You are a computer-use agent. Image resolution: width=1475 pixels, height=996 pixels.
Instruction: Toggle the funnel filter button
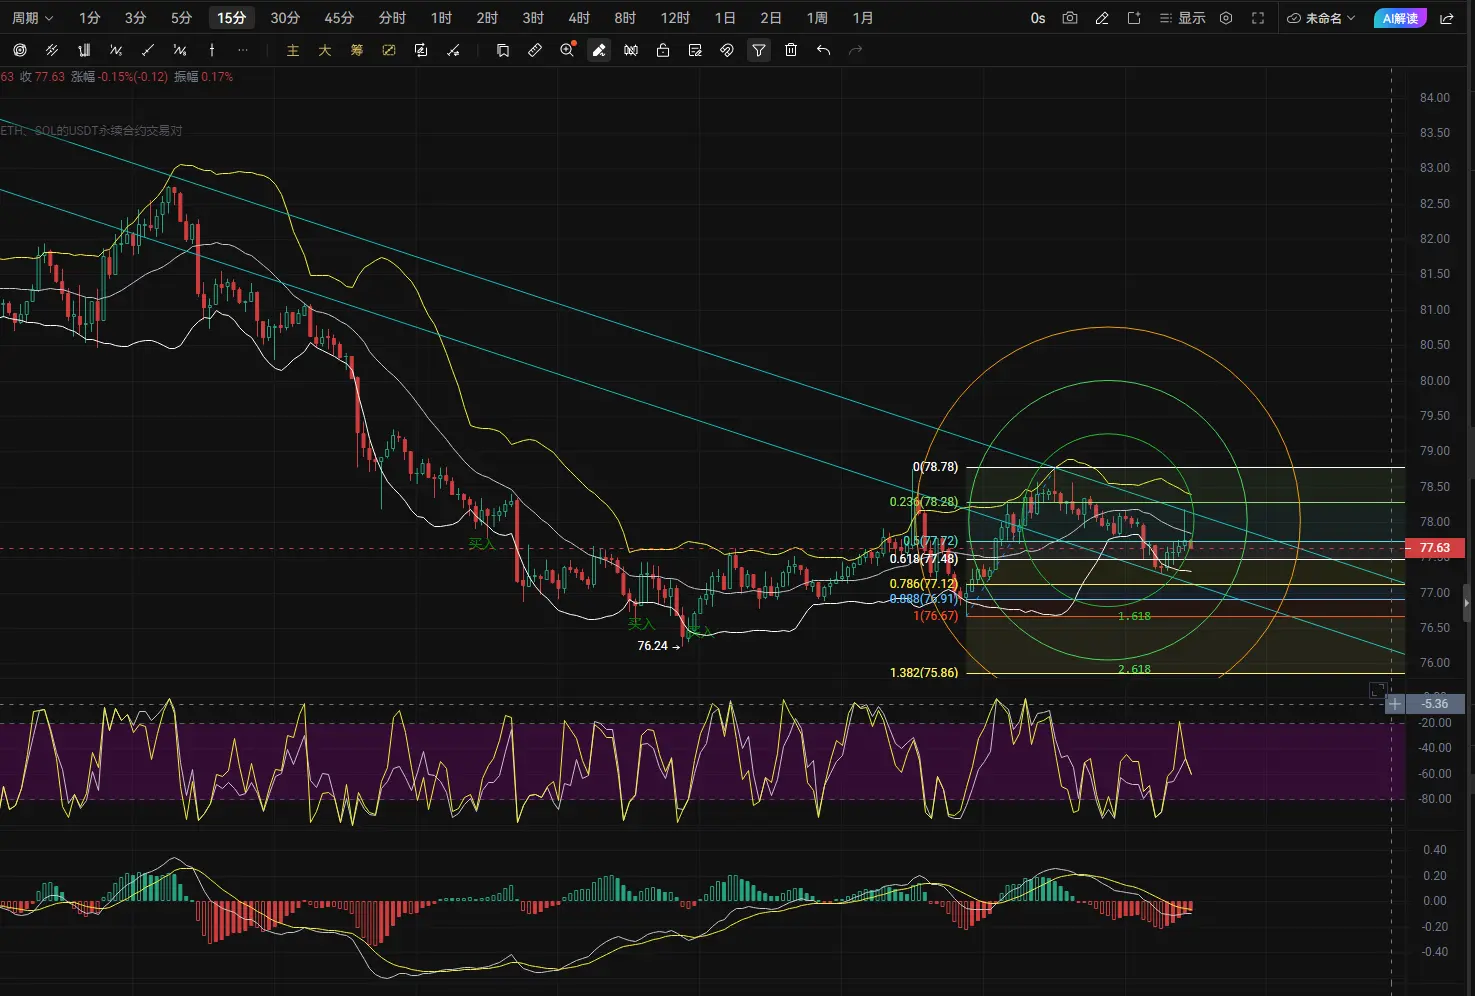click(759, 50)
